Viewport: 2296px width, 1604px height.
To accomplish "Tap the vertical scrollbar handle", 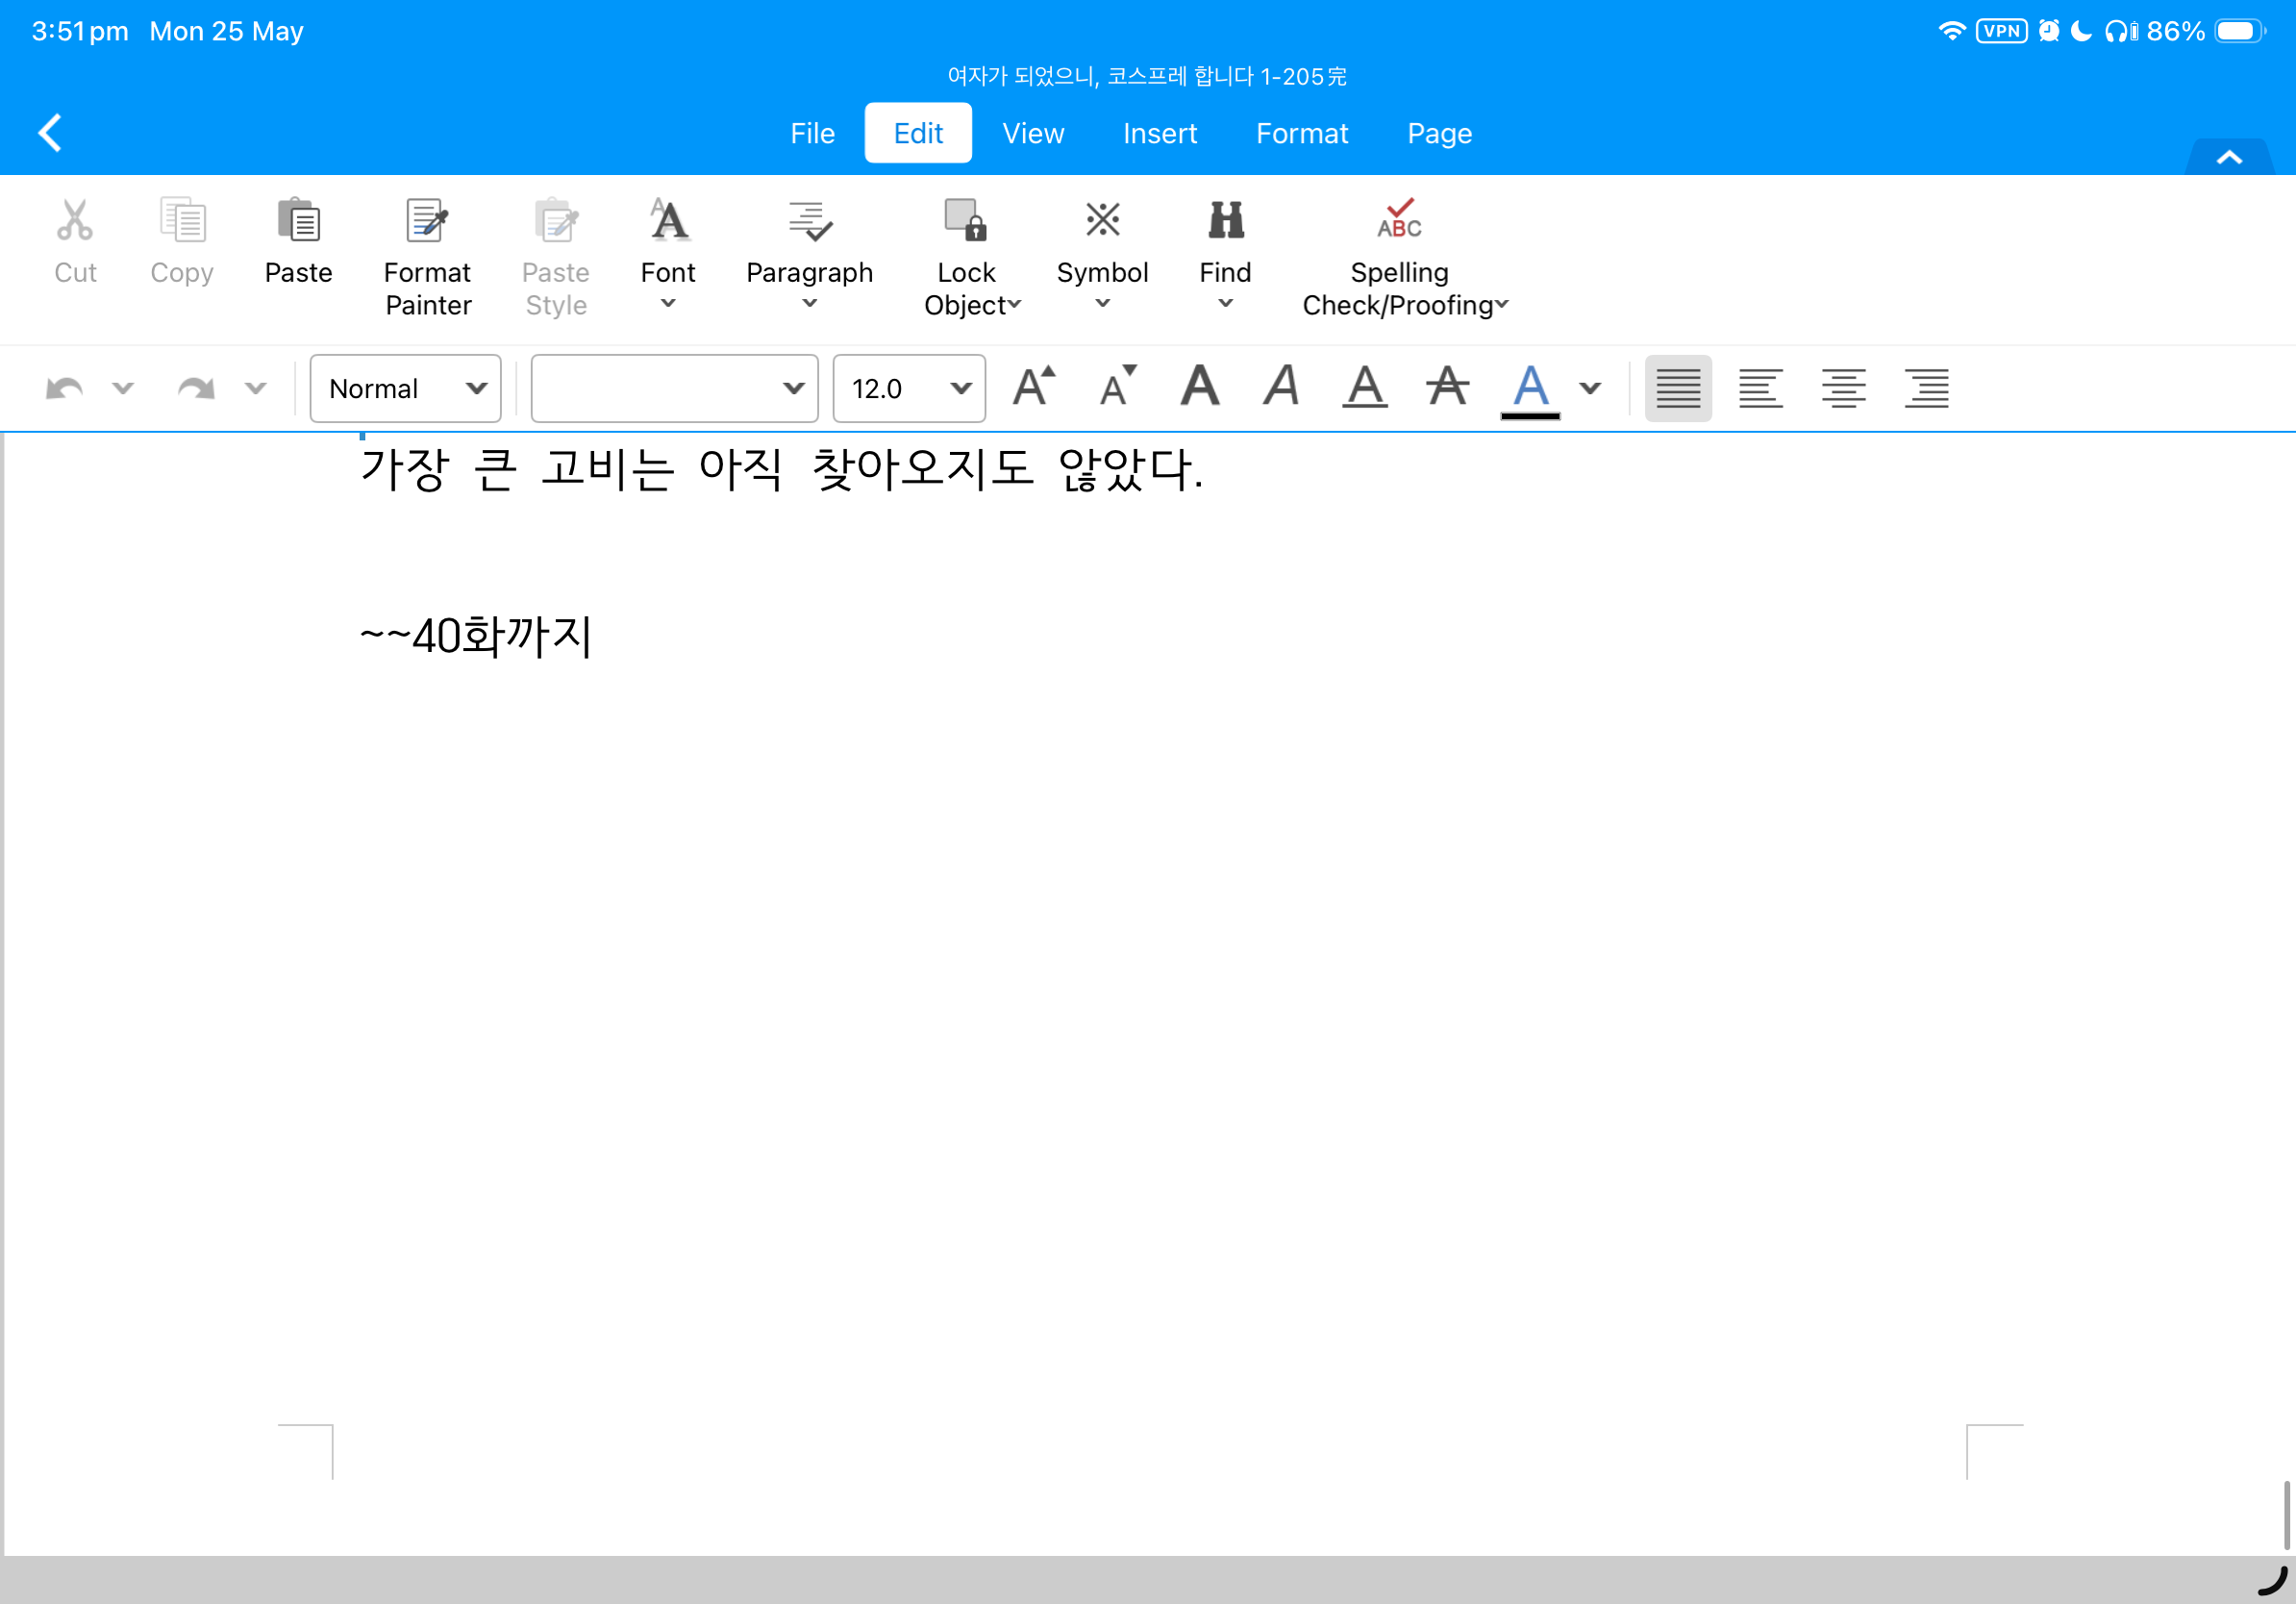I will coord(2286,1515).
